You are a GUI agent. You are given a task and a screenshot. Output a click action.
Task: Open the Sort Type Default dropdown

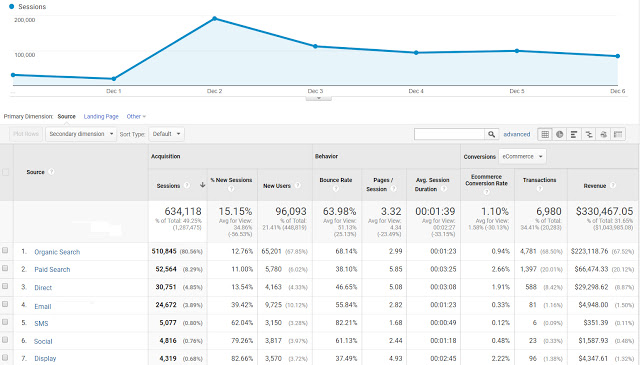pyautogui.click(x=167, y=134)
